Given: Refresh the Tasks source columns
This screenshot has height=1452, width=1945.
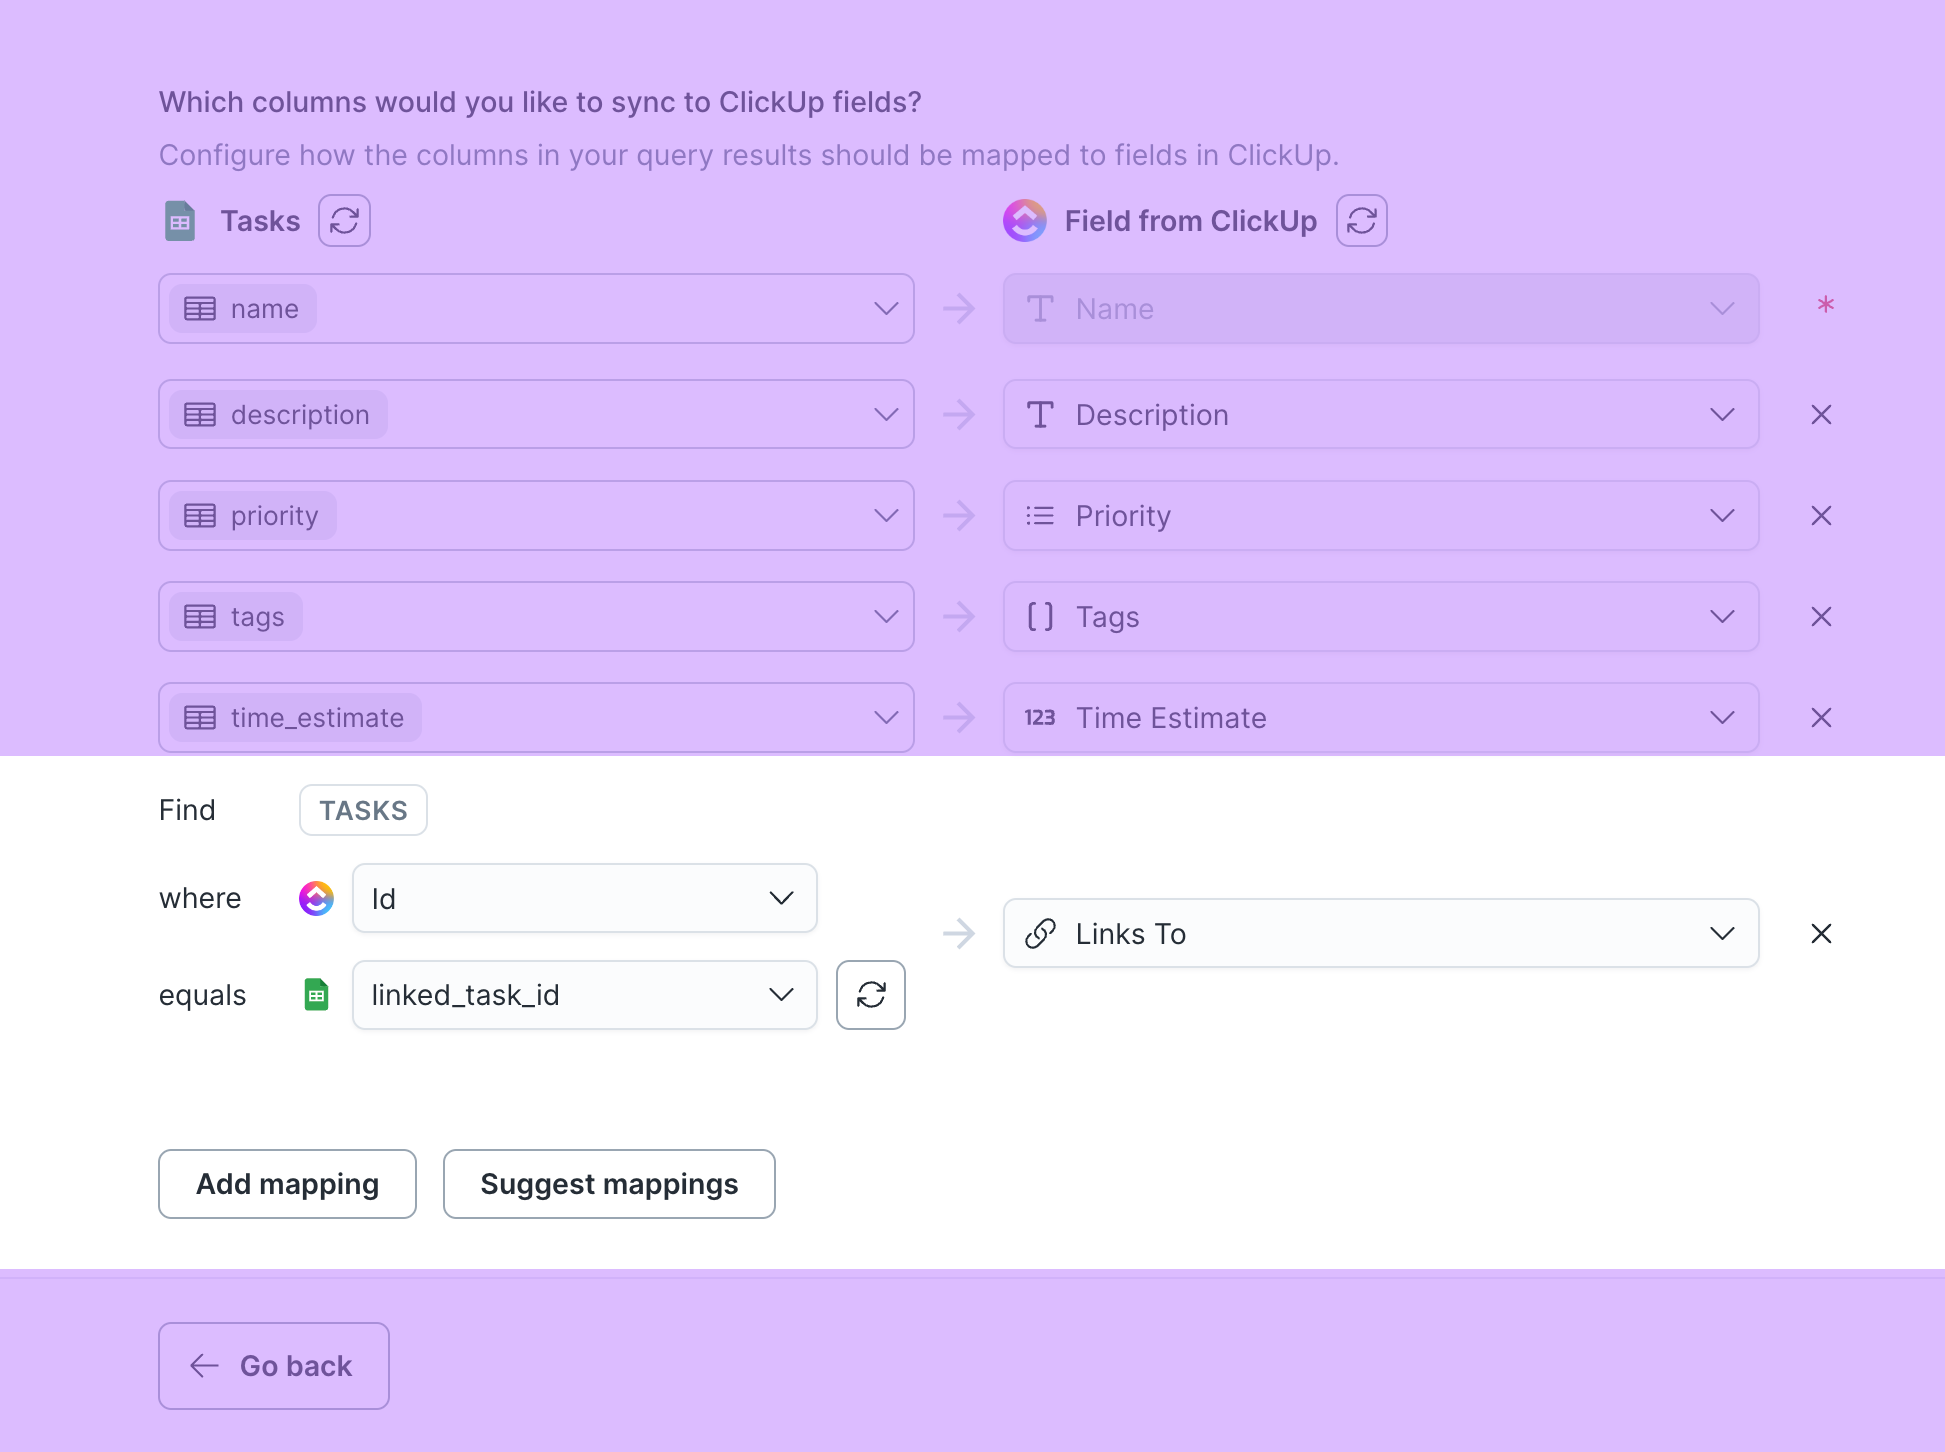Looking at the screenshot, I should pos(344,221).
